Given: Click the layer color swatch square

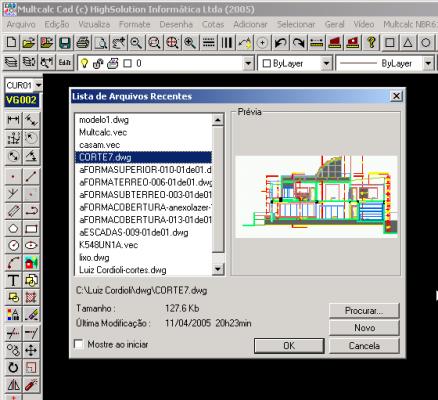Looking at the screenshot, I should pyautogui.click(x=127, y=63).
